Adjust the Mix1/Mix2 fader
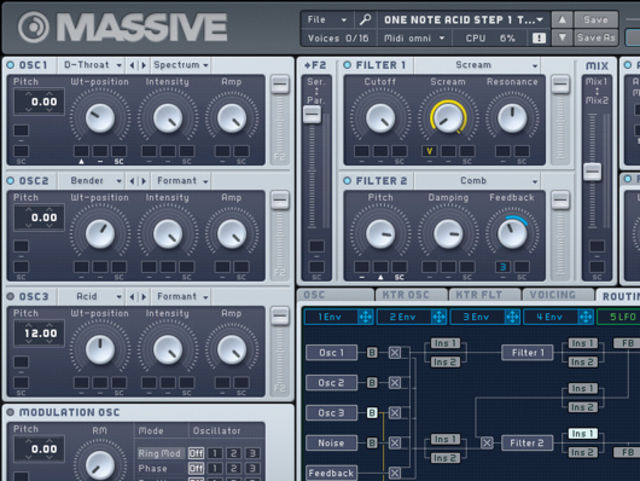The width and height of the screenshot is (640, 481). (592, 171)
